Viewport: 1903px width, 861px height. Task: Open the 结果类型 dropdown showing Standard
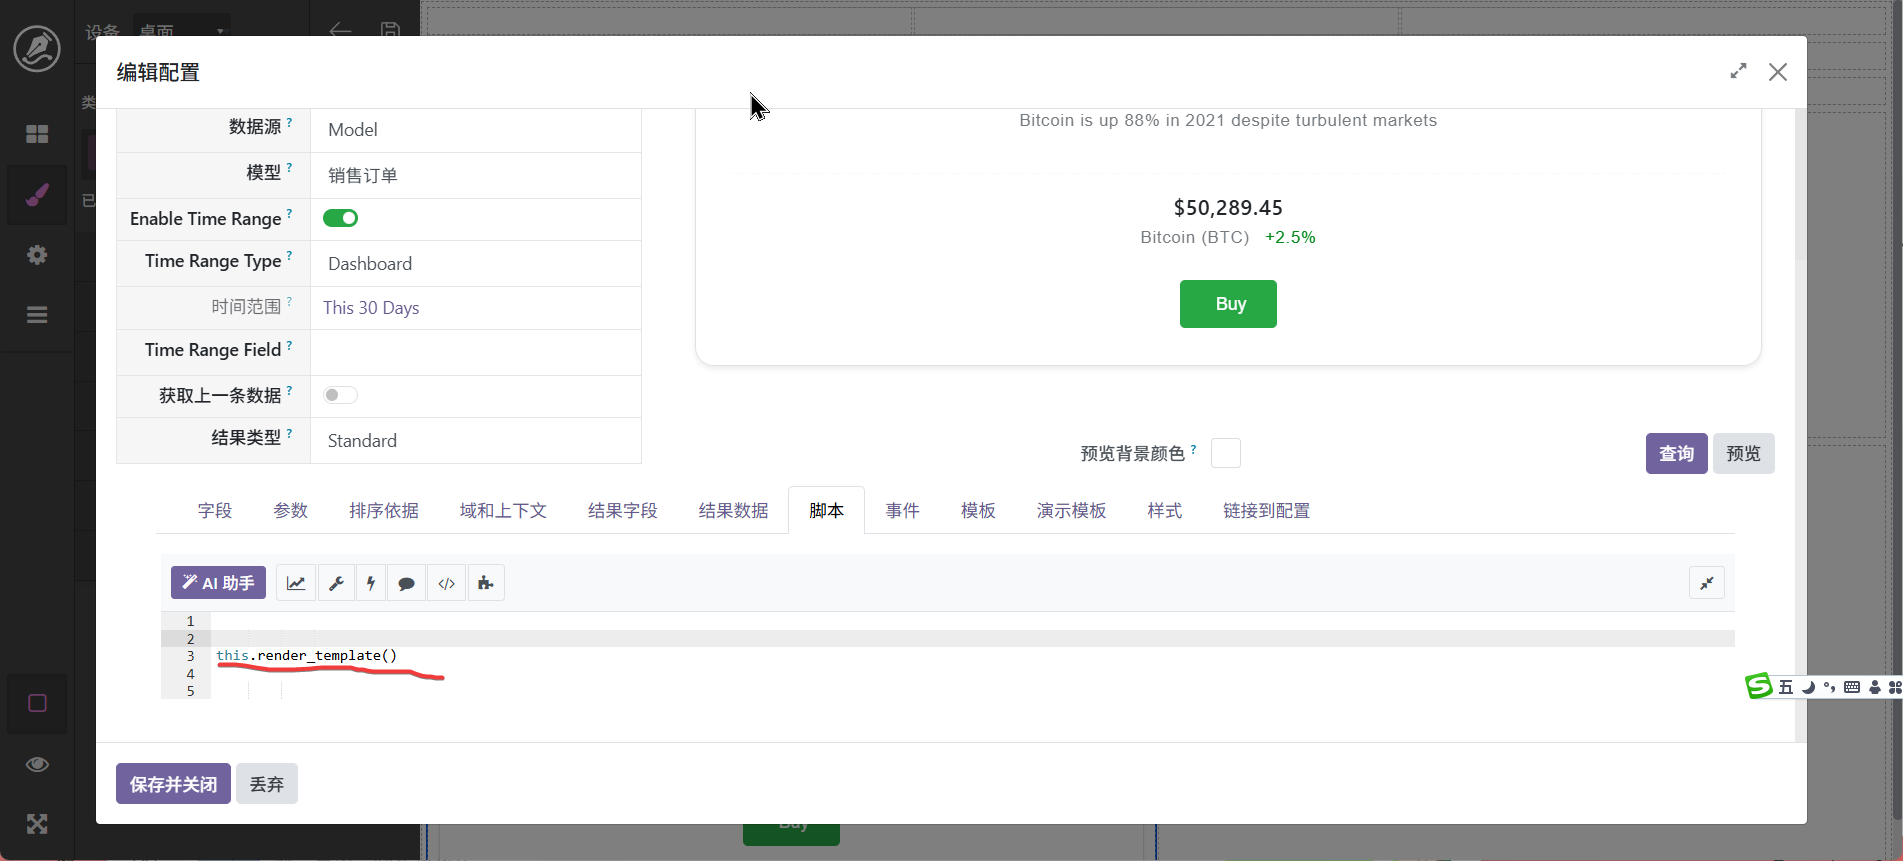475,441
